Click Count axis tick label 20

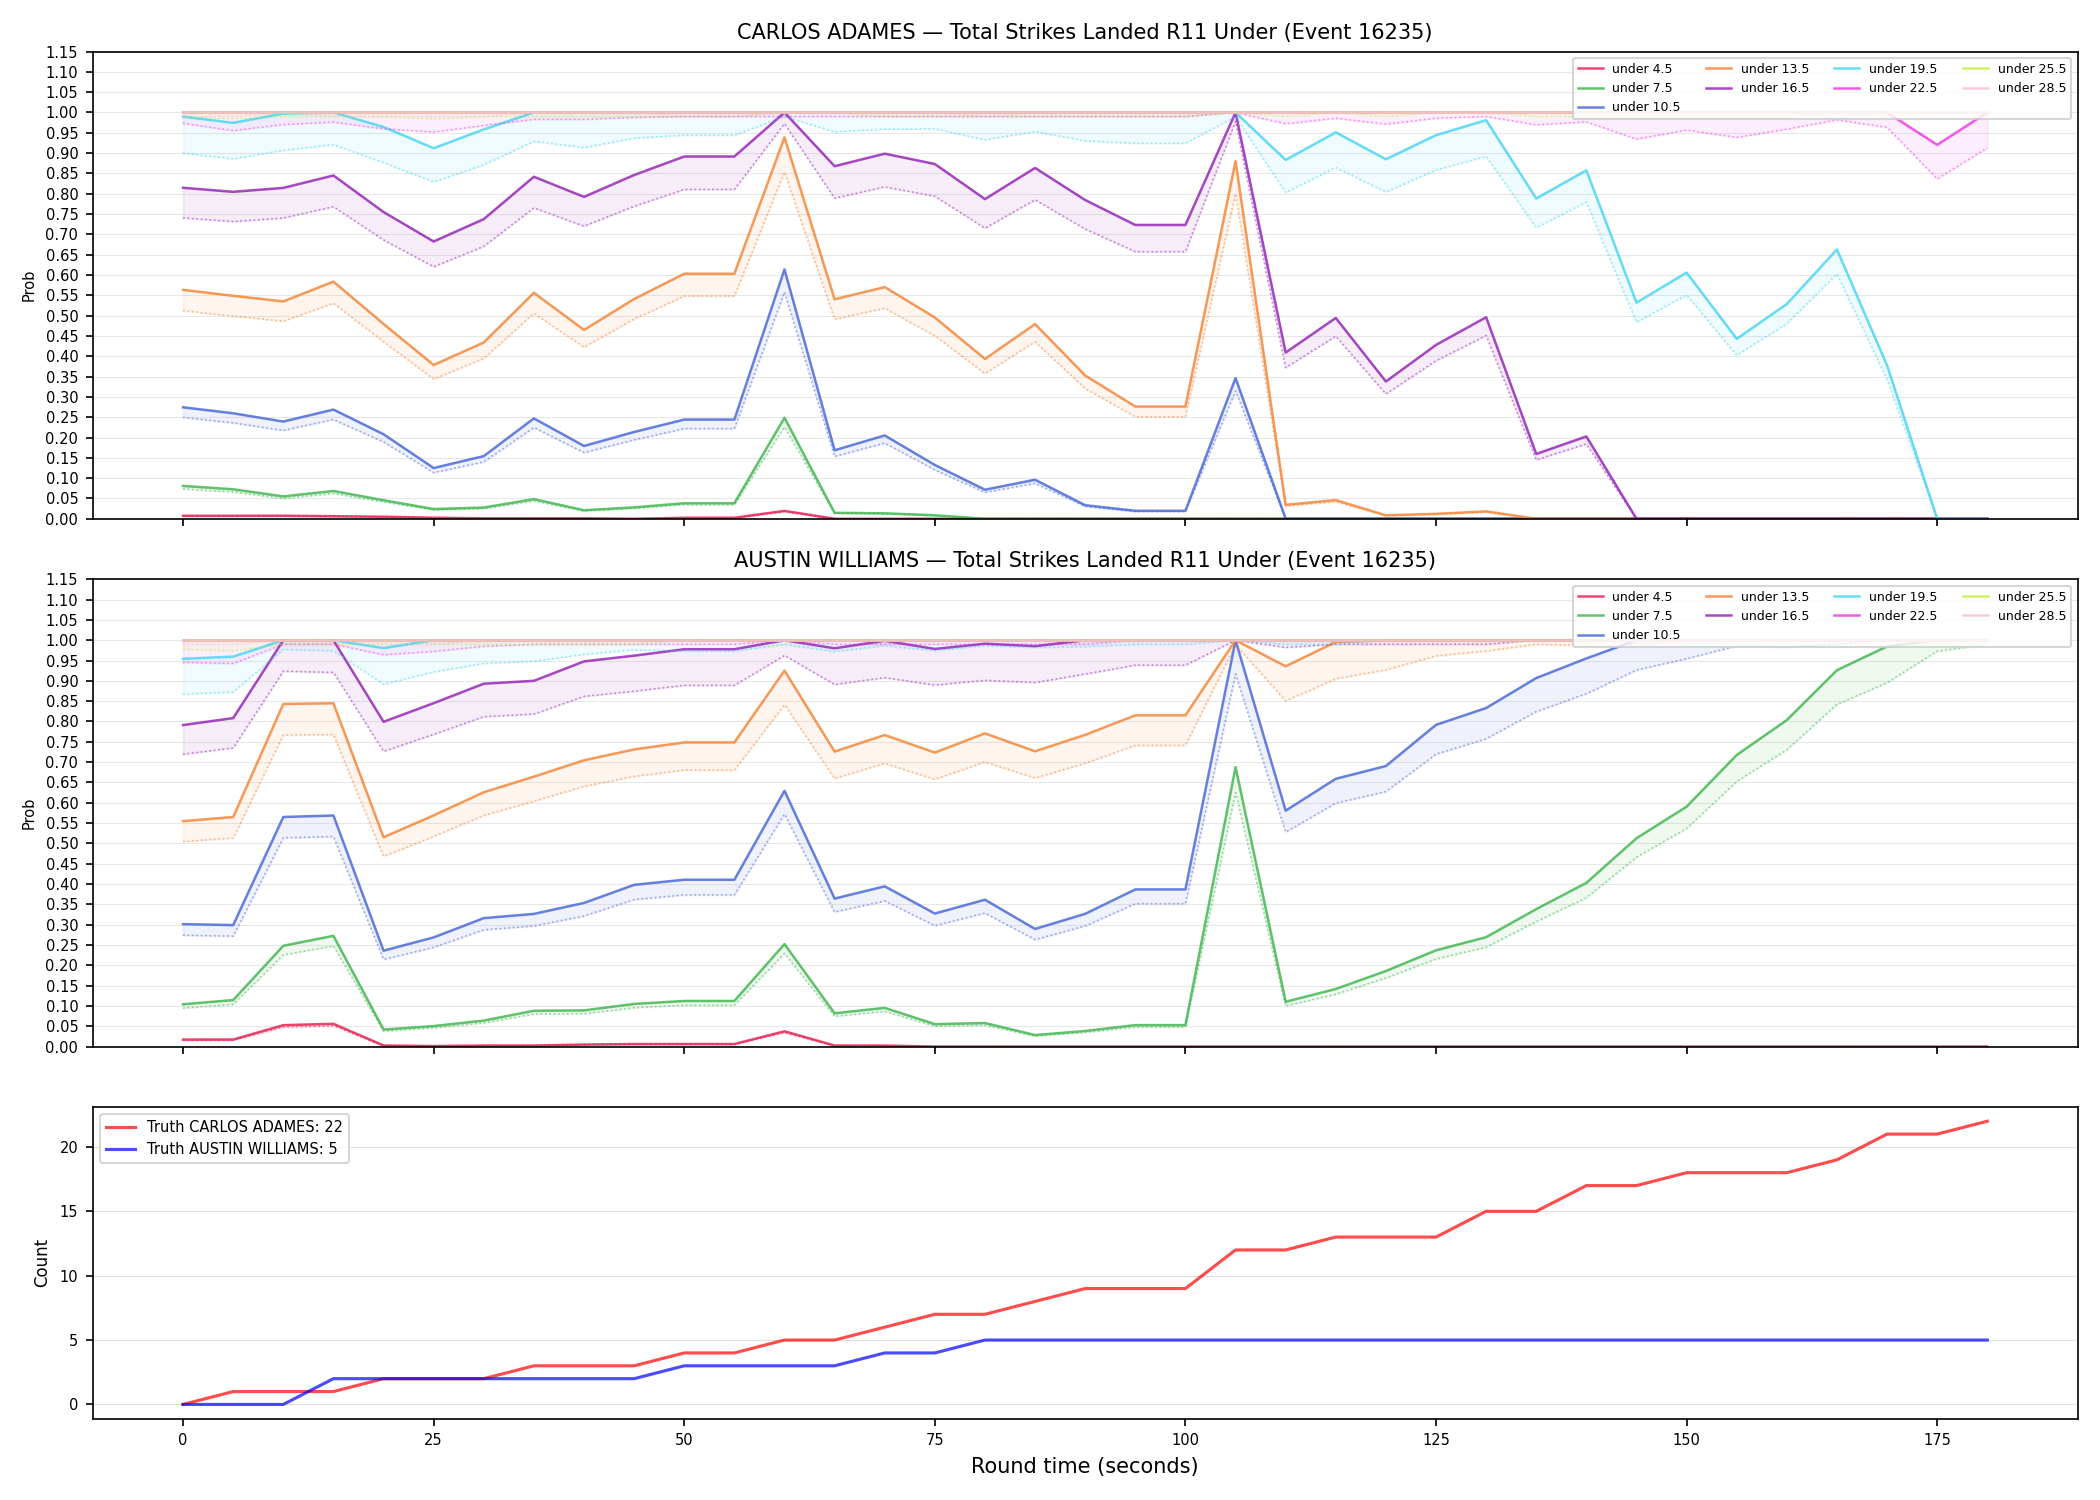tap(69, 1147)
